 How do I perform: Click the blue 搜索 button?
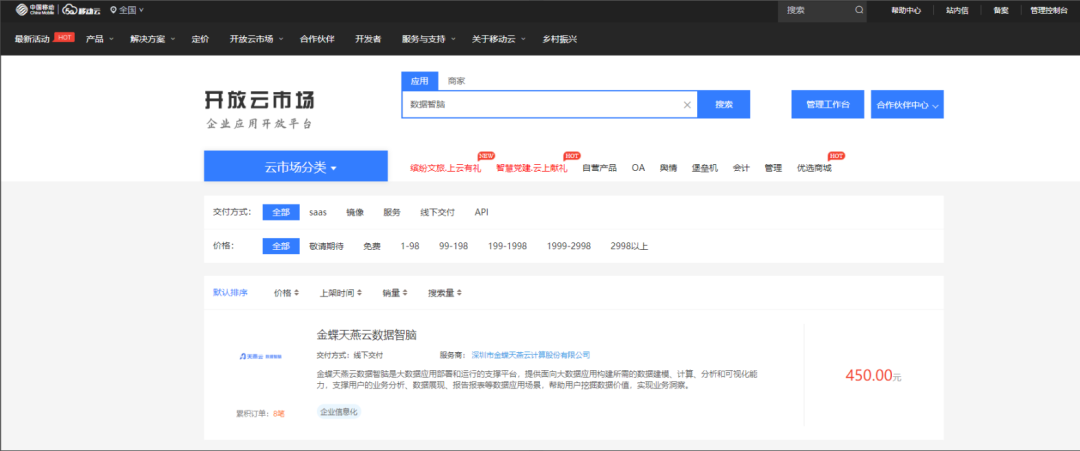pyautogui.click(x=724, y=104)
